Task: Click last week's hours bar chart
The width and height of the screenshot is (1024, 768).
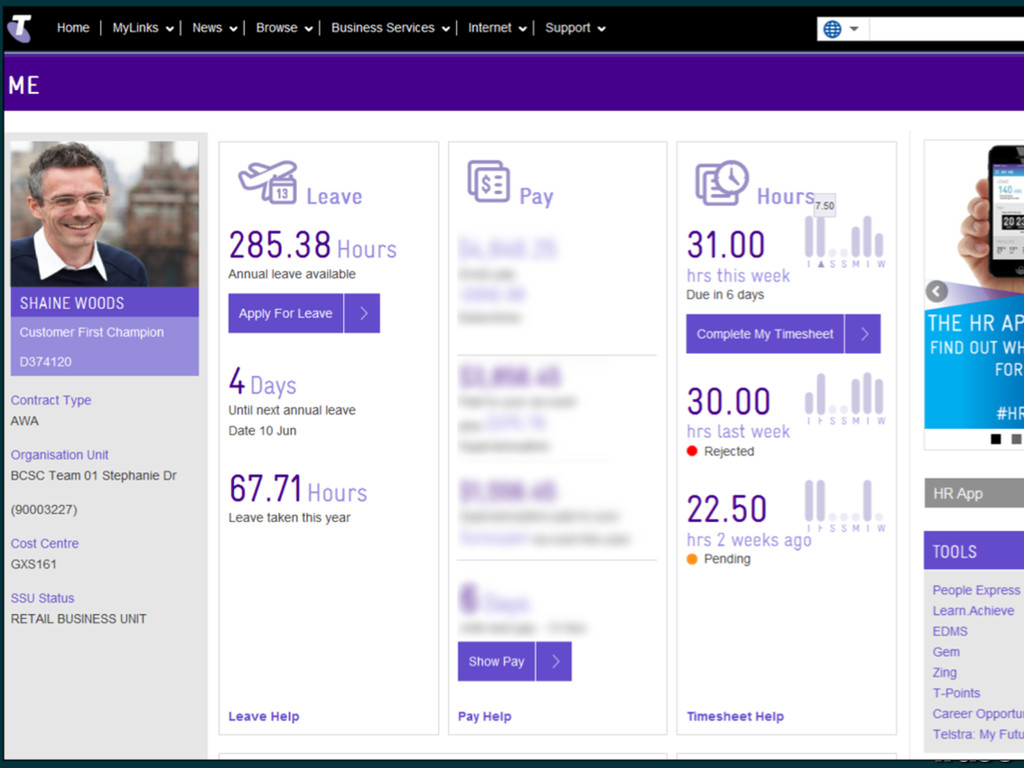Action: (845, 398)
